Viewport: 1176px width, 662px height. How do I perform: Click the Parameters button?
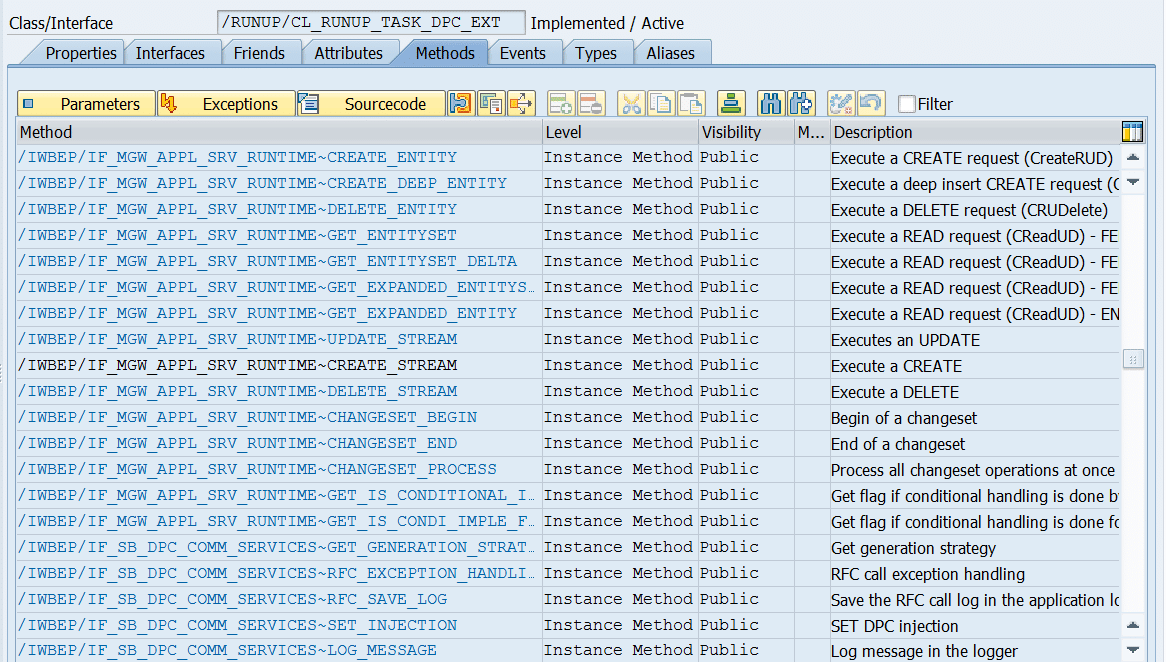(87, 104)
